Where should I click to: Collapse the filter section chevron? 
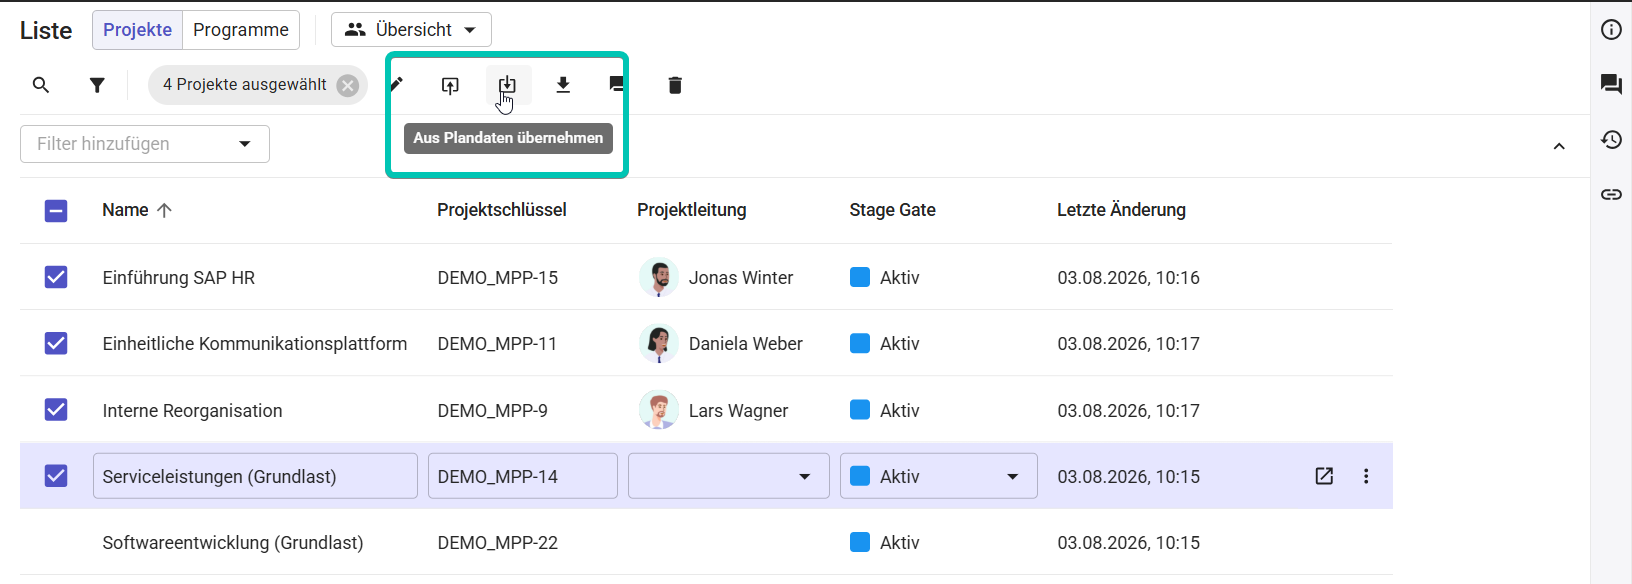coord(1559,146)
